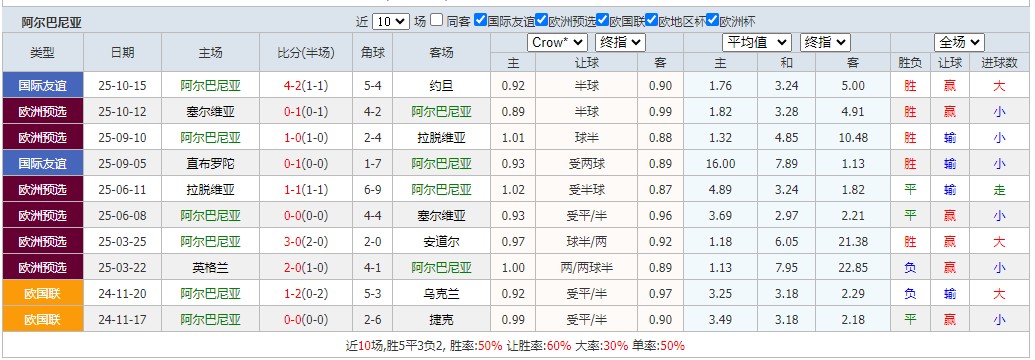Click the 比分(半场) column header
Screen dimensions: 1035x360
pos(306,53)
